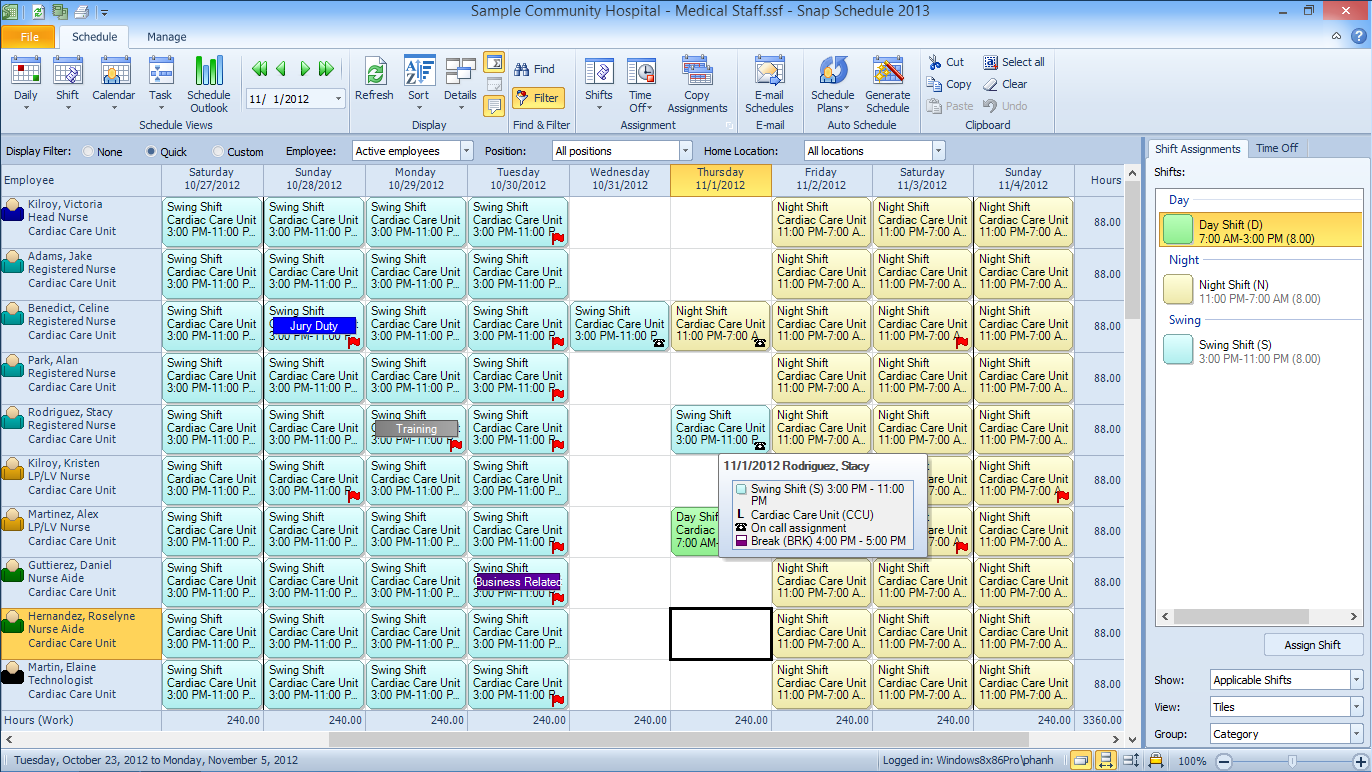
Task: Toggle the padlock button in status bar
Action: (1155, 761)
